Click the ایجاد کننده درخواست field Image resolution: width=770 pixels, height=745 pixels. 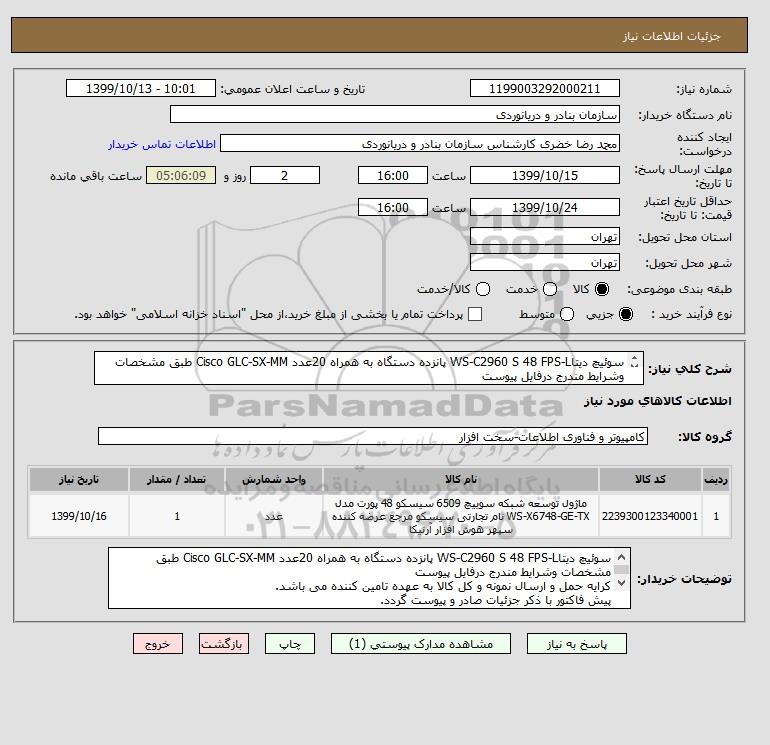pyautogui.click(x=420, y=144)
